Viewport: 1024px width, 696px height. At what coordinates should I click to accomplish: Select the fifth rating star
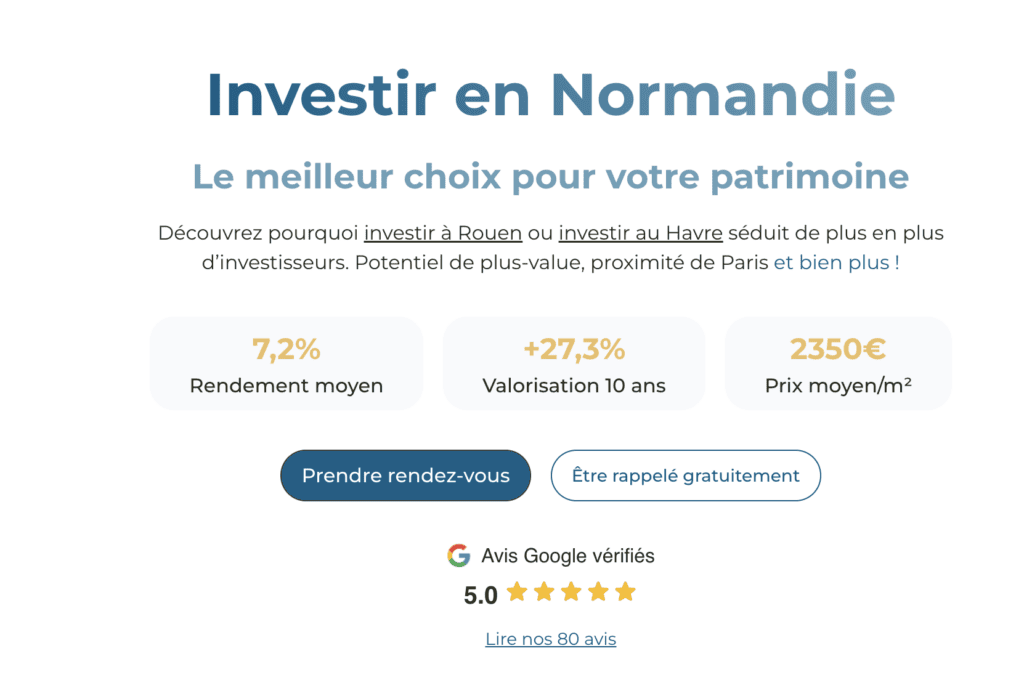coord(623,591)
